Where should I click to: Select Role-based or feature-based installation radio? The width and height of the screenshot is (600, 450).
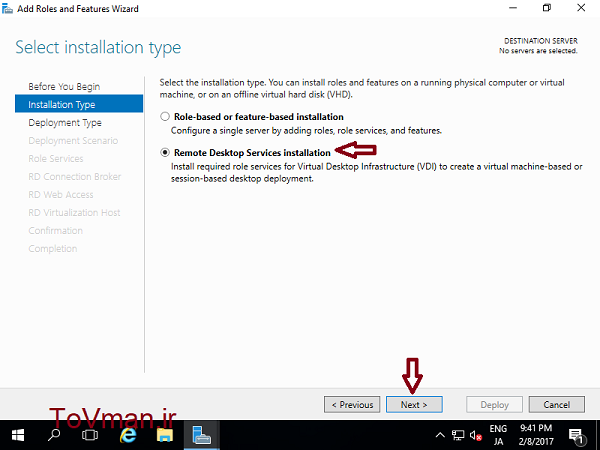point(165,116)
